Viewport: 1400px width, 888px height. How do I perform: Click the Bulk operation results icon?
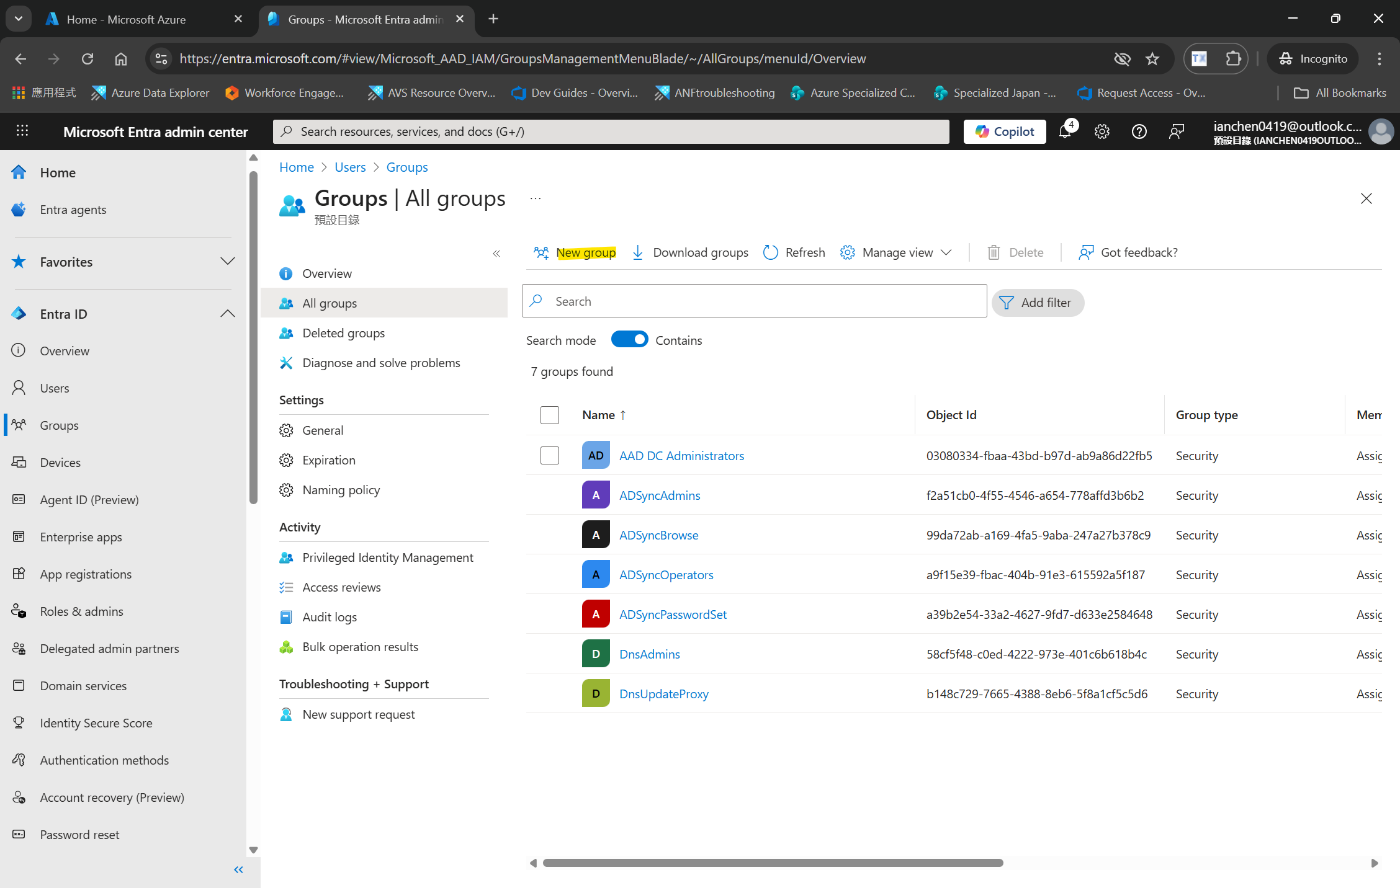(x=286, y=647)
